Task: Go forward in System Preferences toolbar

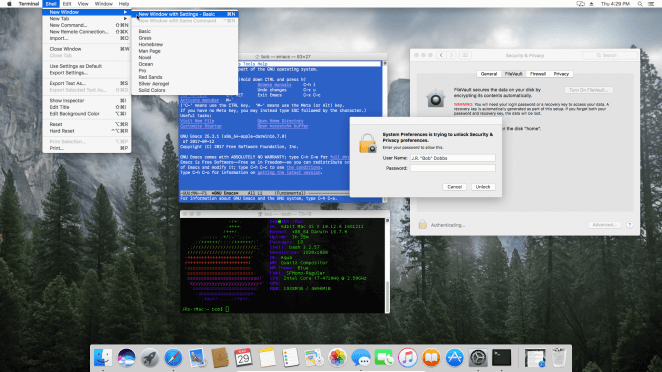Action: click(x=451, y=55)
